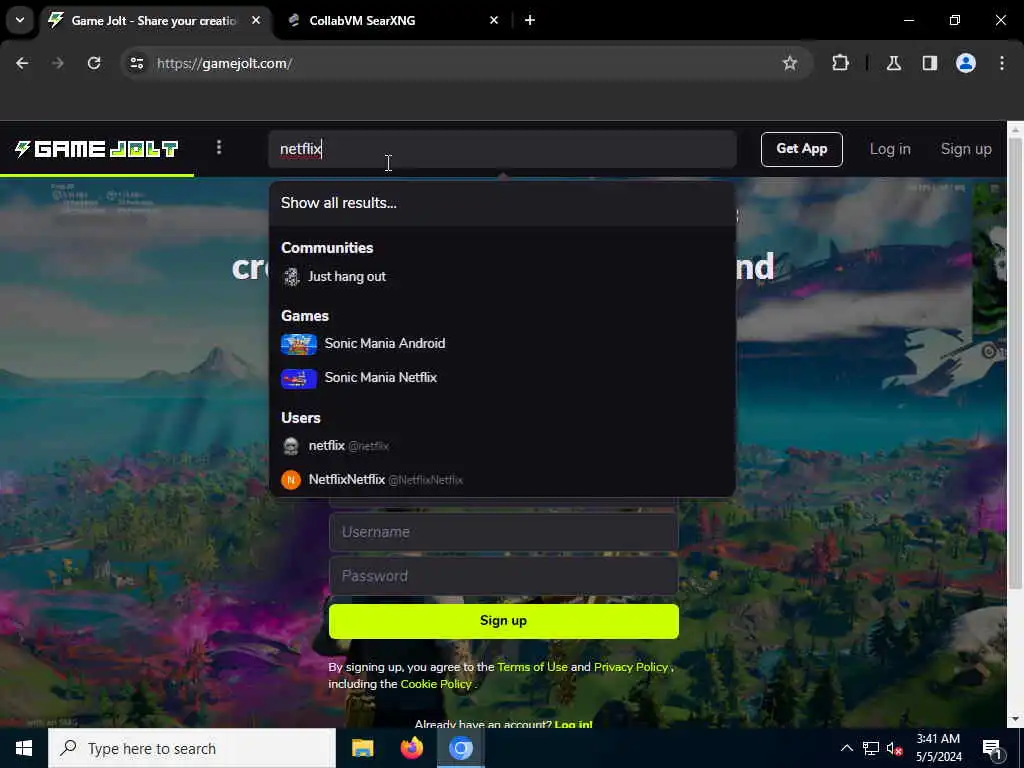Open the three-dot menu beside Game Jolt logo
1024x768 pixels.
[219, 148]
